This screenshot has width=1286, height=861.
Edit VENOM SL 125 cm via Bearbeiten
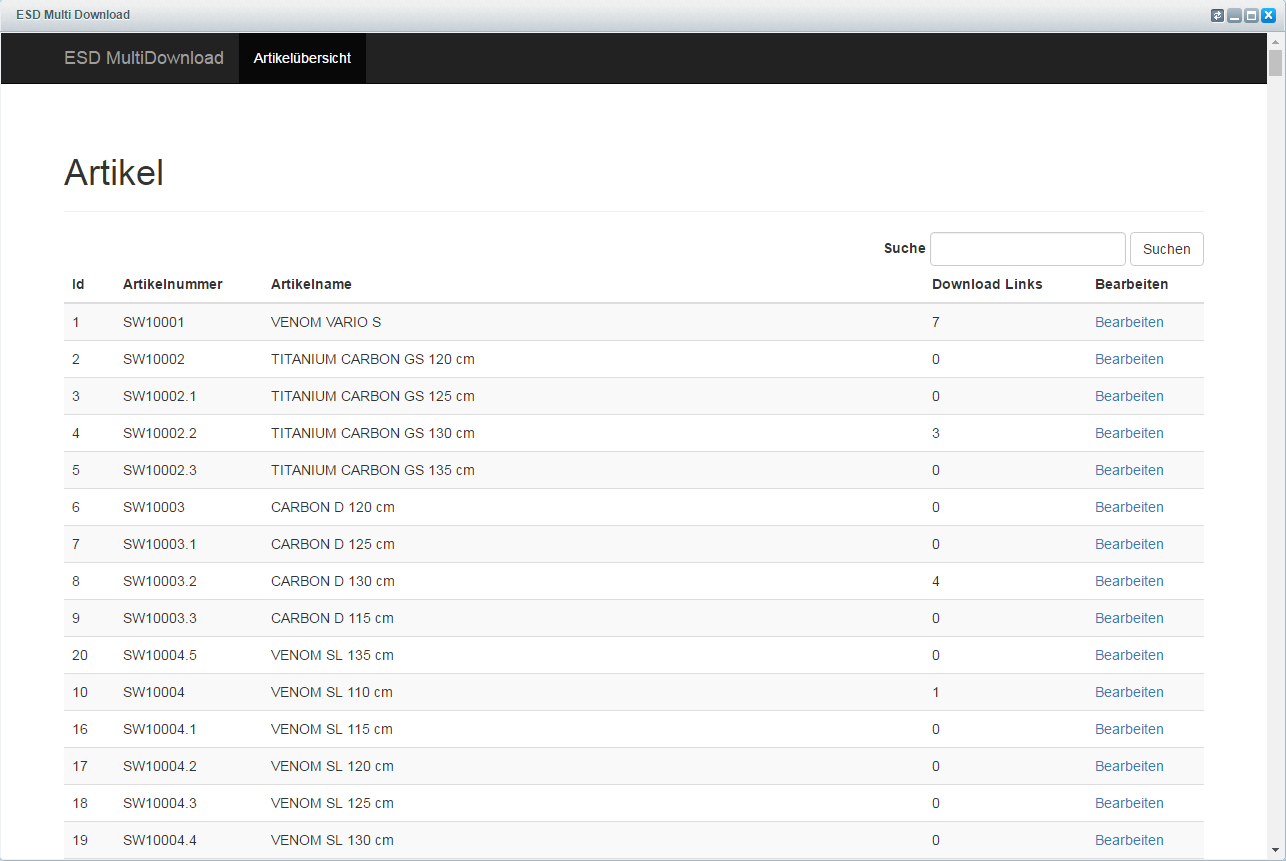tap(1129, 803)
